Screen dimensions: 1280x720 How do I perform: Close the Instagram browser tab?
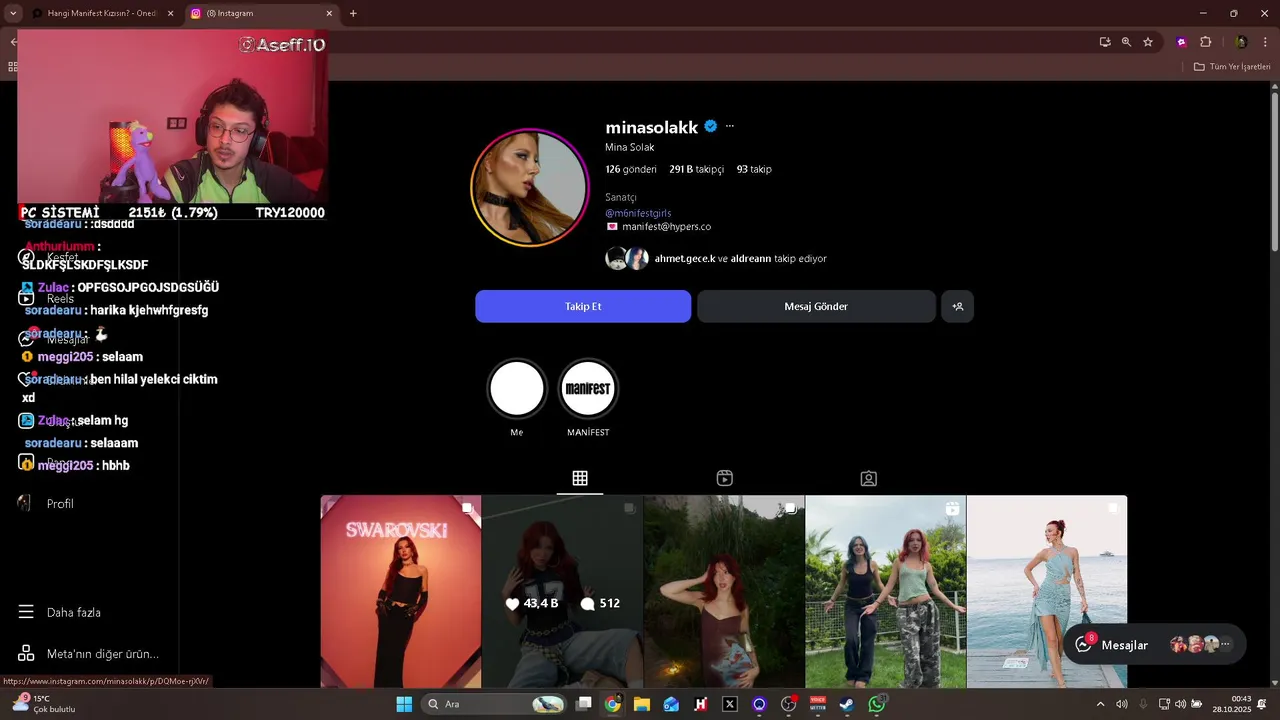coord(329,13)
